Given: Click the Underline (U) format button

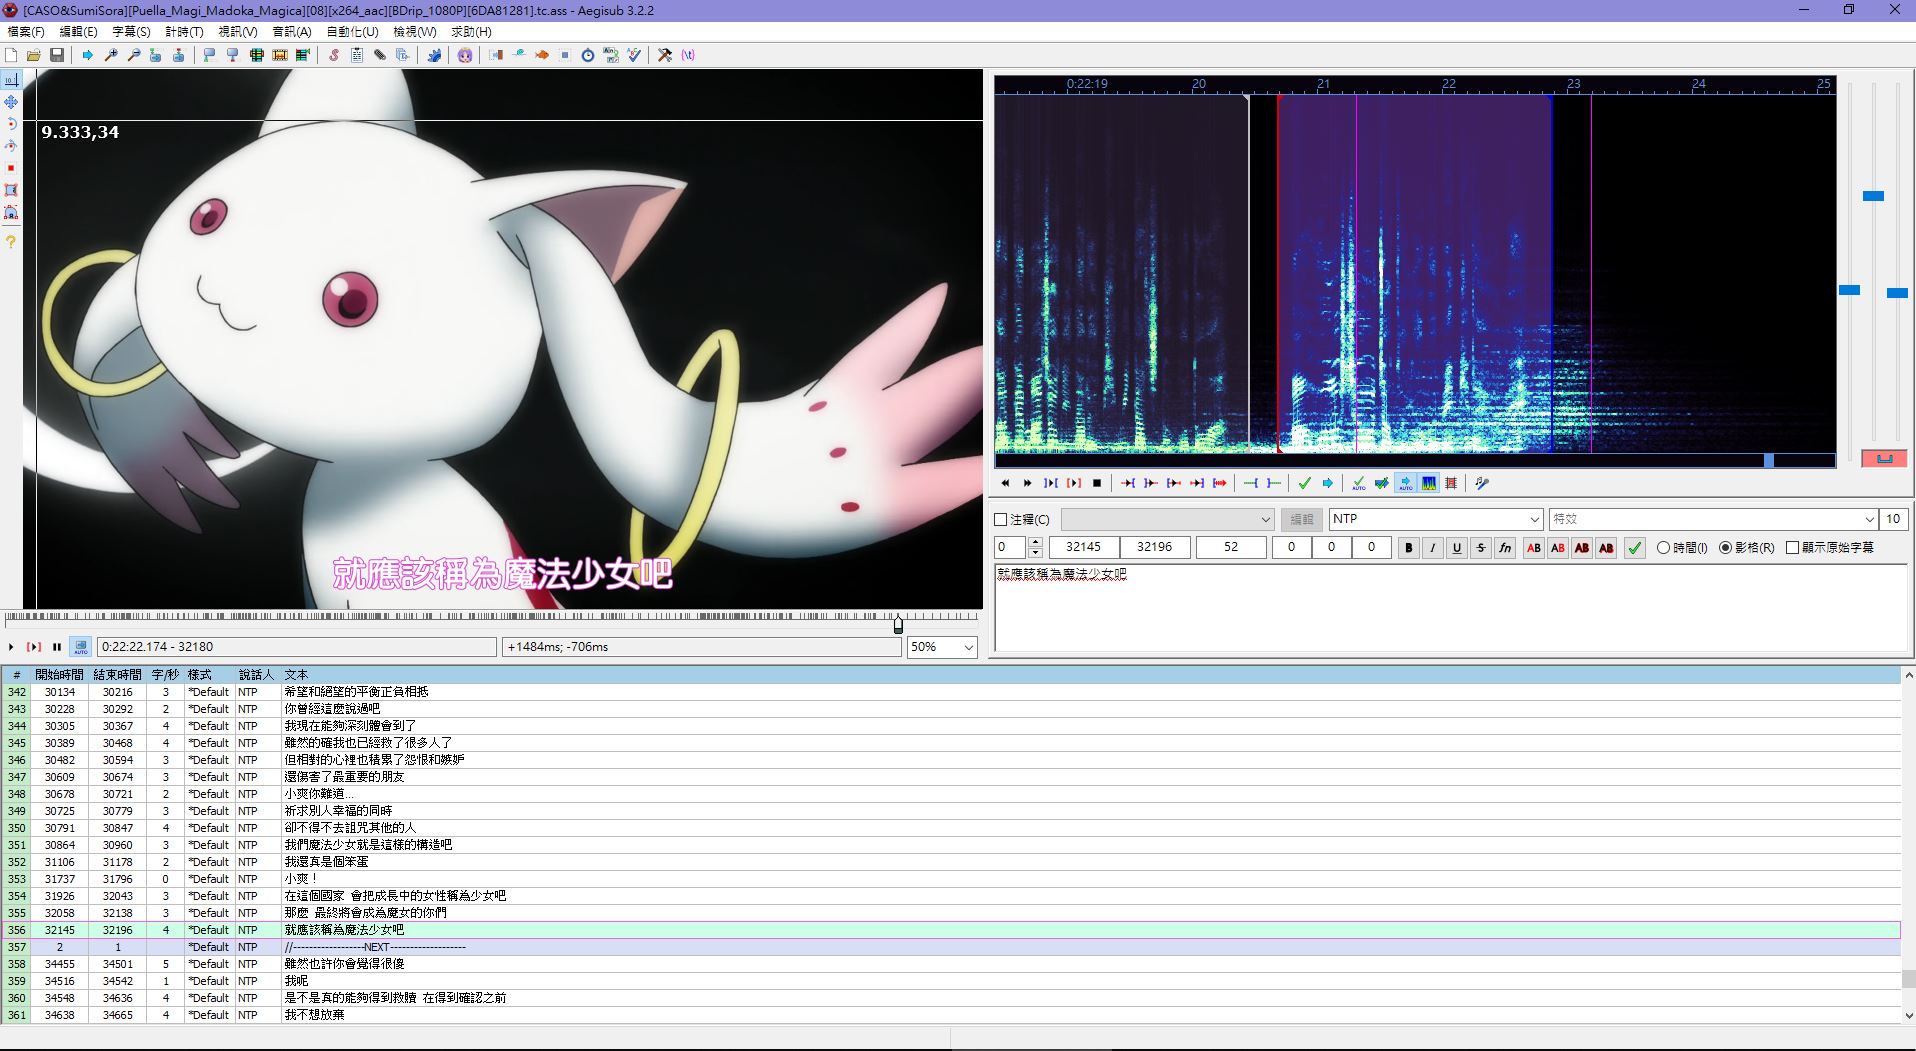Looking at the screenshot, I should pos(1457,548).
